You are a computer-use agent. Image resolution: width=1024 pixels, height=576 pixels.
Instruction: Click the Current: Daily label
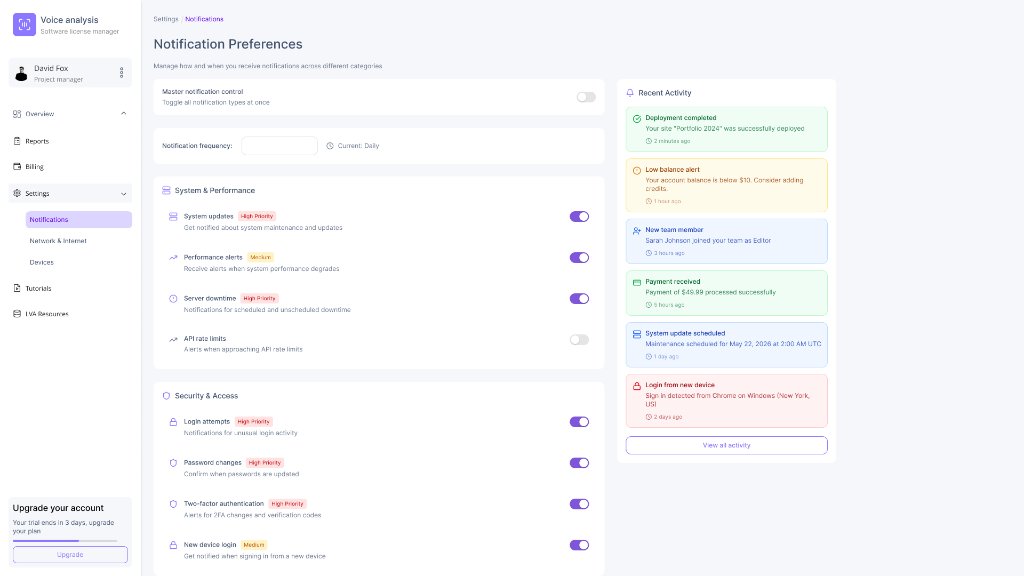coord(359,146)
